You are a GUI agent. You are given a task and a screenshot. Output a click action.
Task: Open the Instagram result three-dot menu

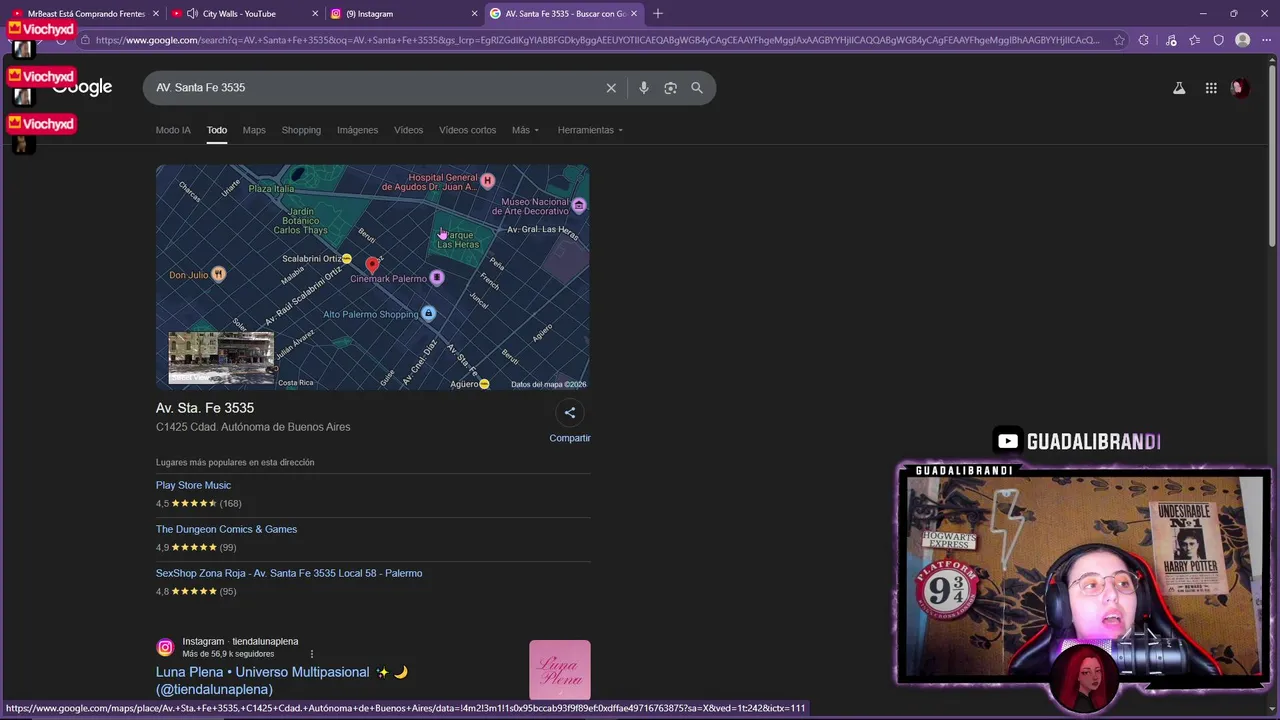312,654
